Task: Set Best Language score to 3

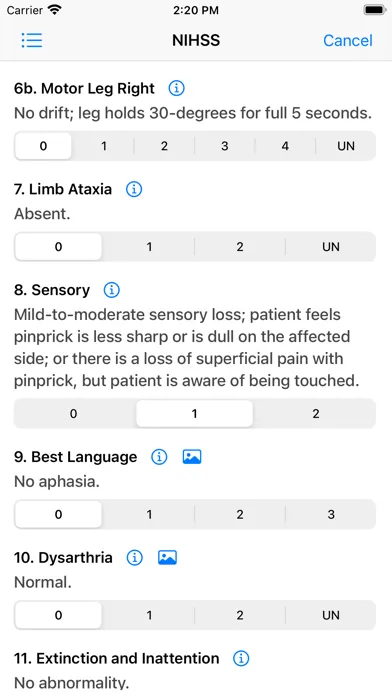Action: pos(331,514)
